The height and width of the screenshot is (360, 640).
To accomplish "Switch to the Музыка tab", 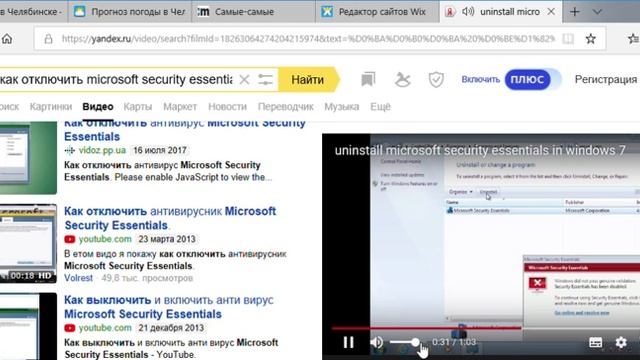I will click(342, 107).
